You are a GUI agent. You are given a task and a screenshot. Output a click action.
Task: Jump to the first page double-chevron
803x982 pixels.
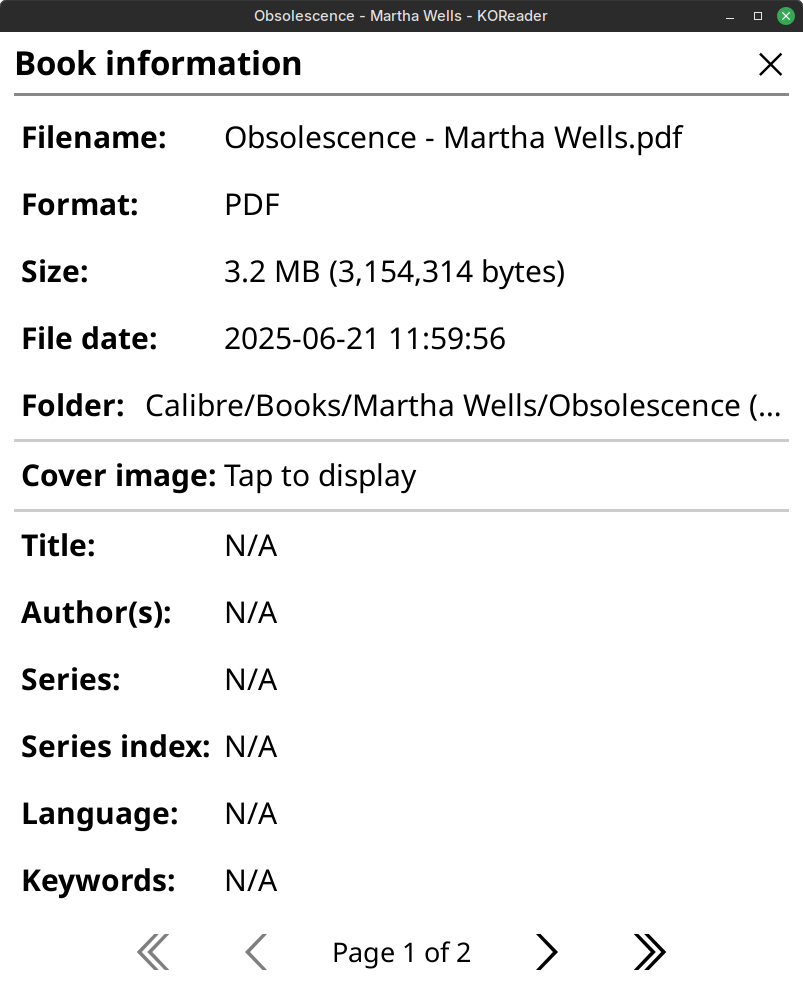coord(153,952)
